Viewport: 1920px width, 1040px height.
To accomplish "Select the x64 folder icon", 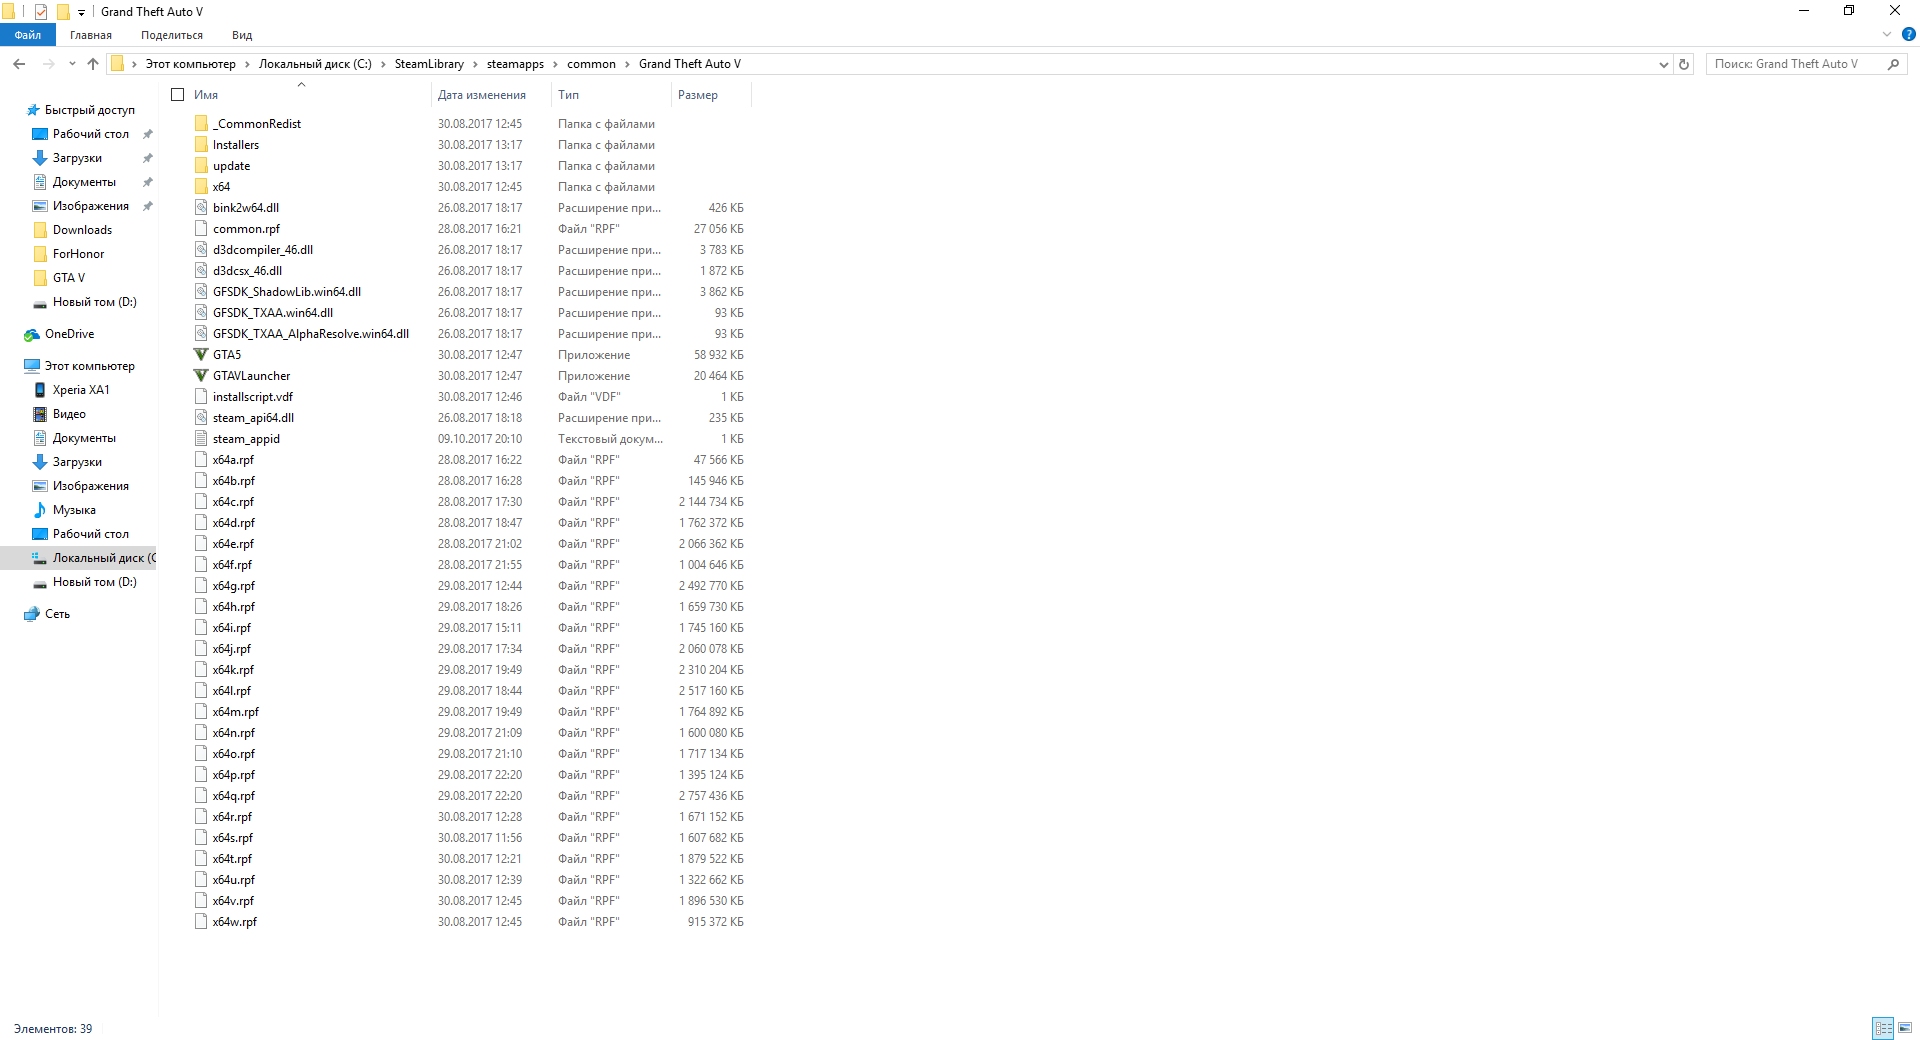I will coord(201,187).
